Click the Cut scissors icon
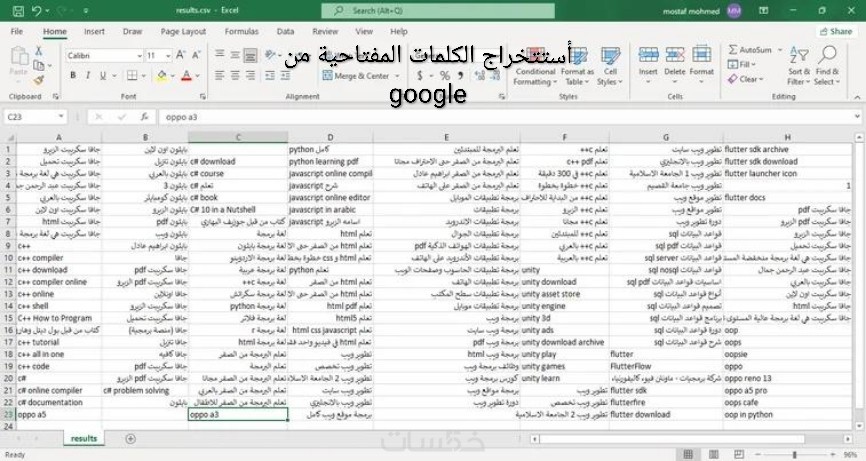 click(x=39, y=51)
